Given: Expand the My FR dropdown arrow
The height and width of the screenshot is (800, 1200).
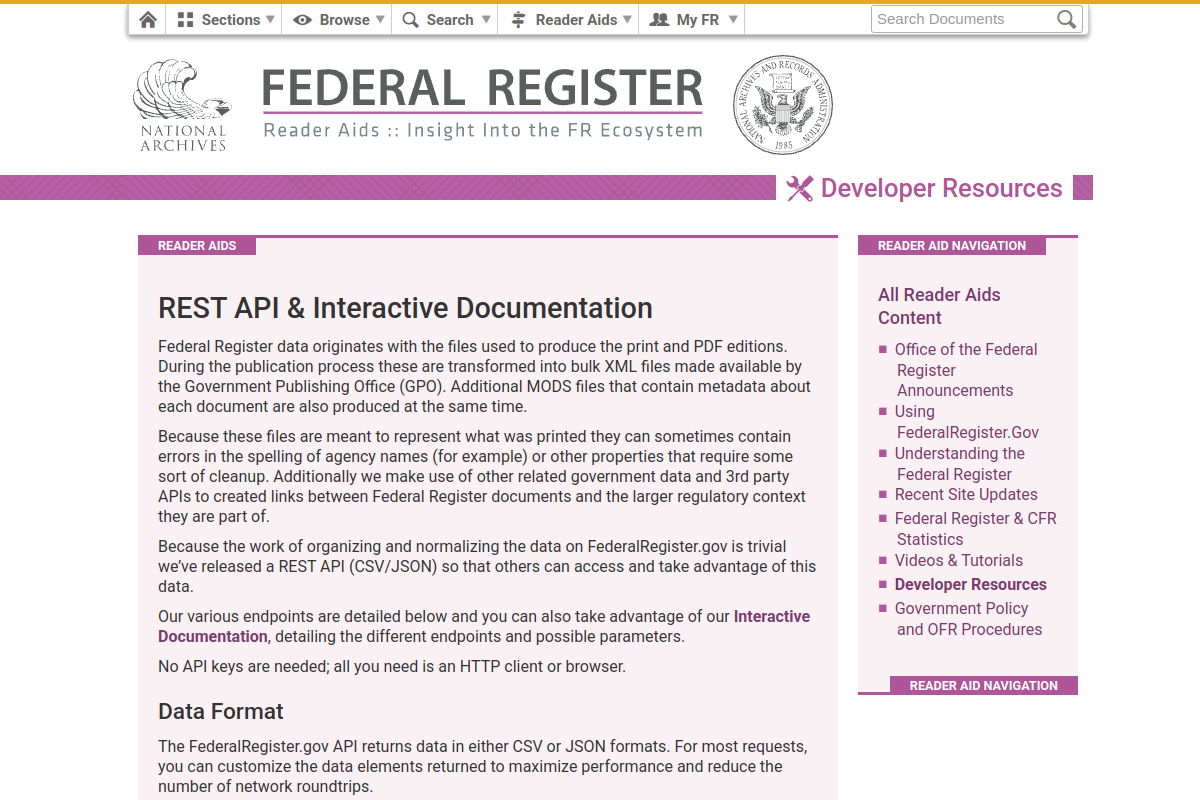Looking at the screenshot, I should [x=733, y=19].
